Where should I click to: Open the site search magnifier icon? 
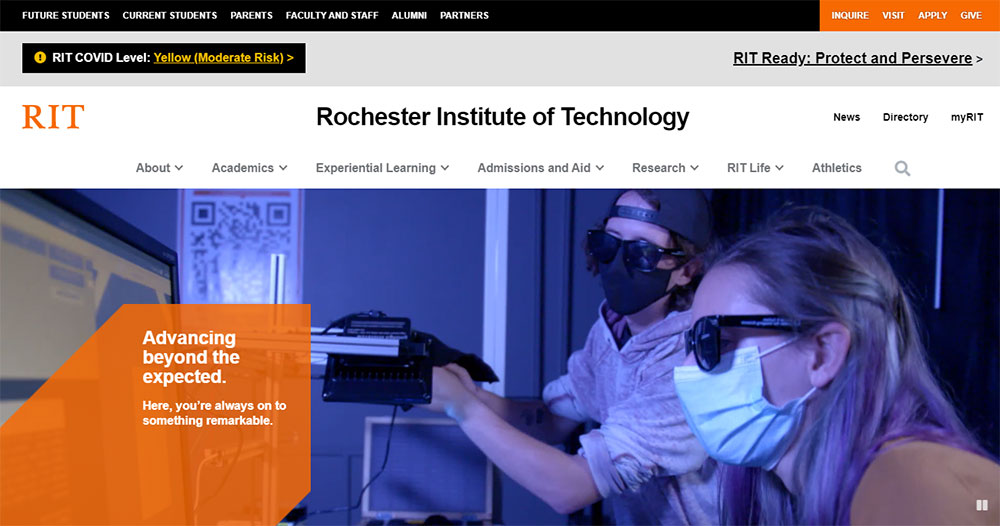pyautogui.click(x=902, y=168)
